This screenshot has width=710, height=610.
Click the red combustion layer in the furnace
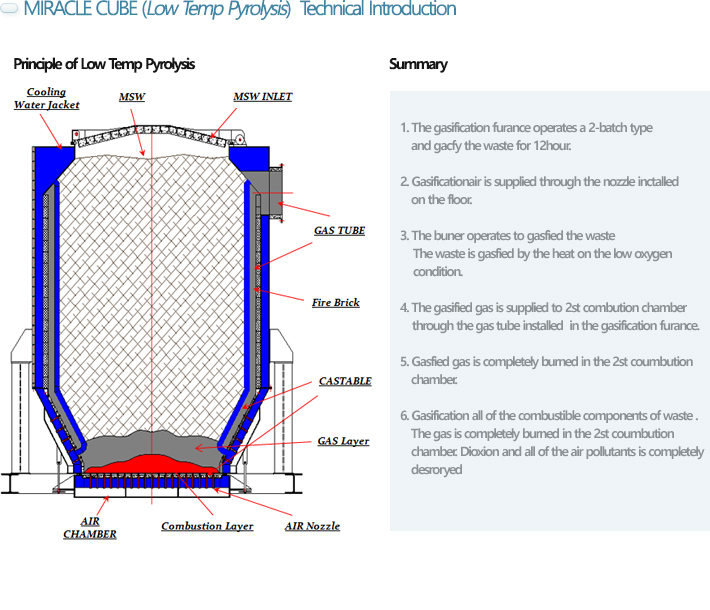click(152, 464)
